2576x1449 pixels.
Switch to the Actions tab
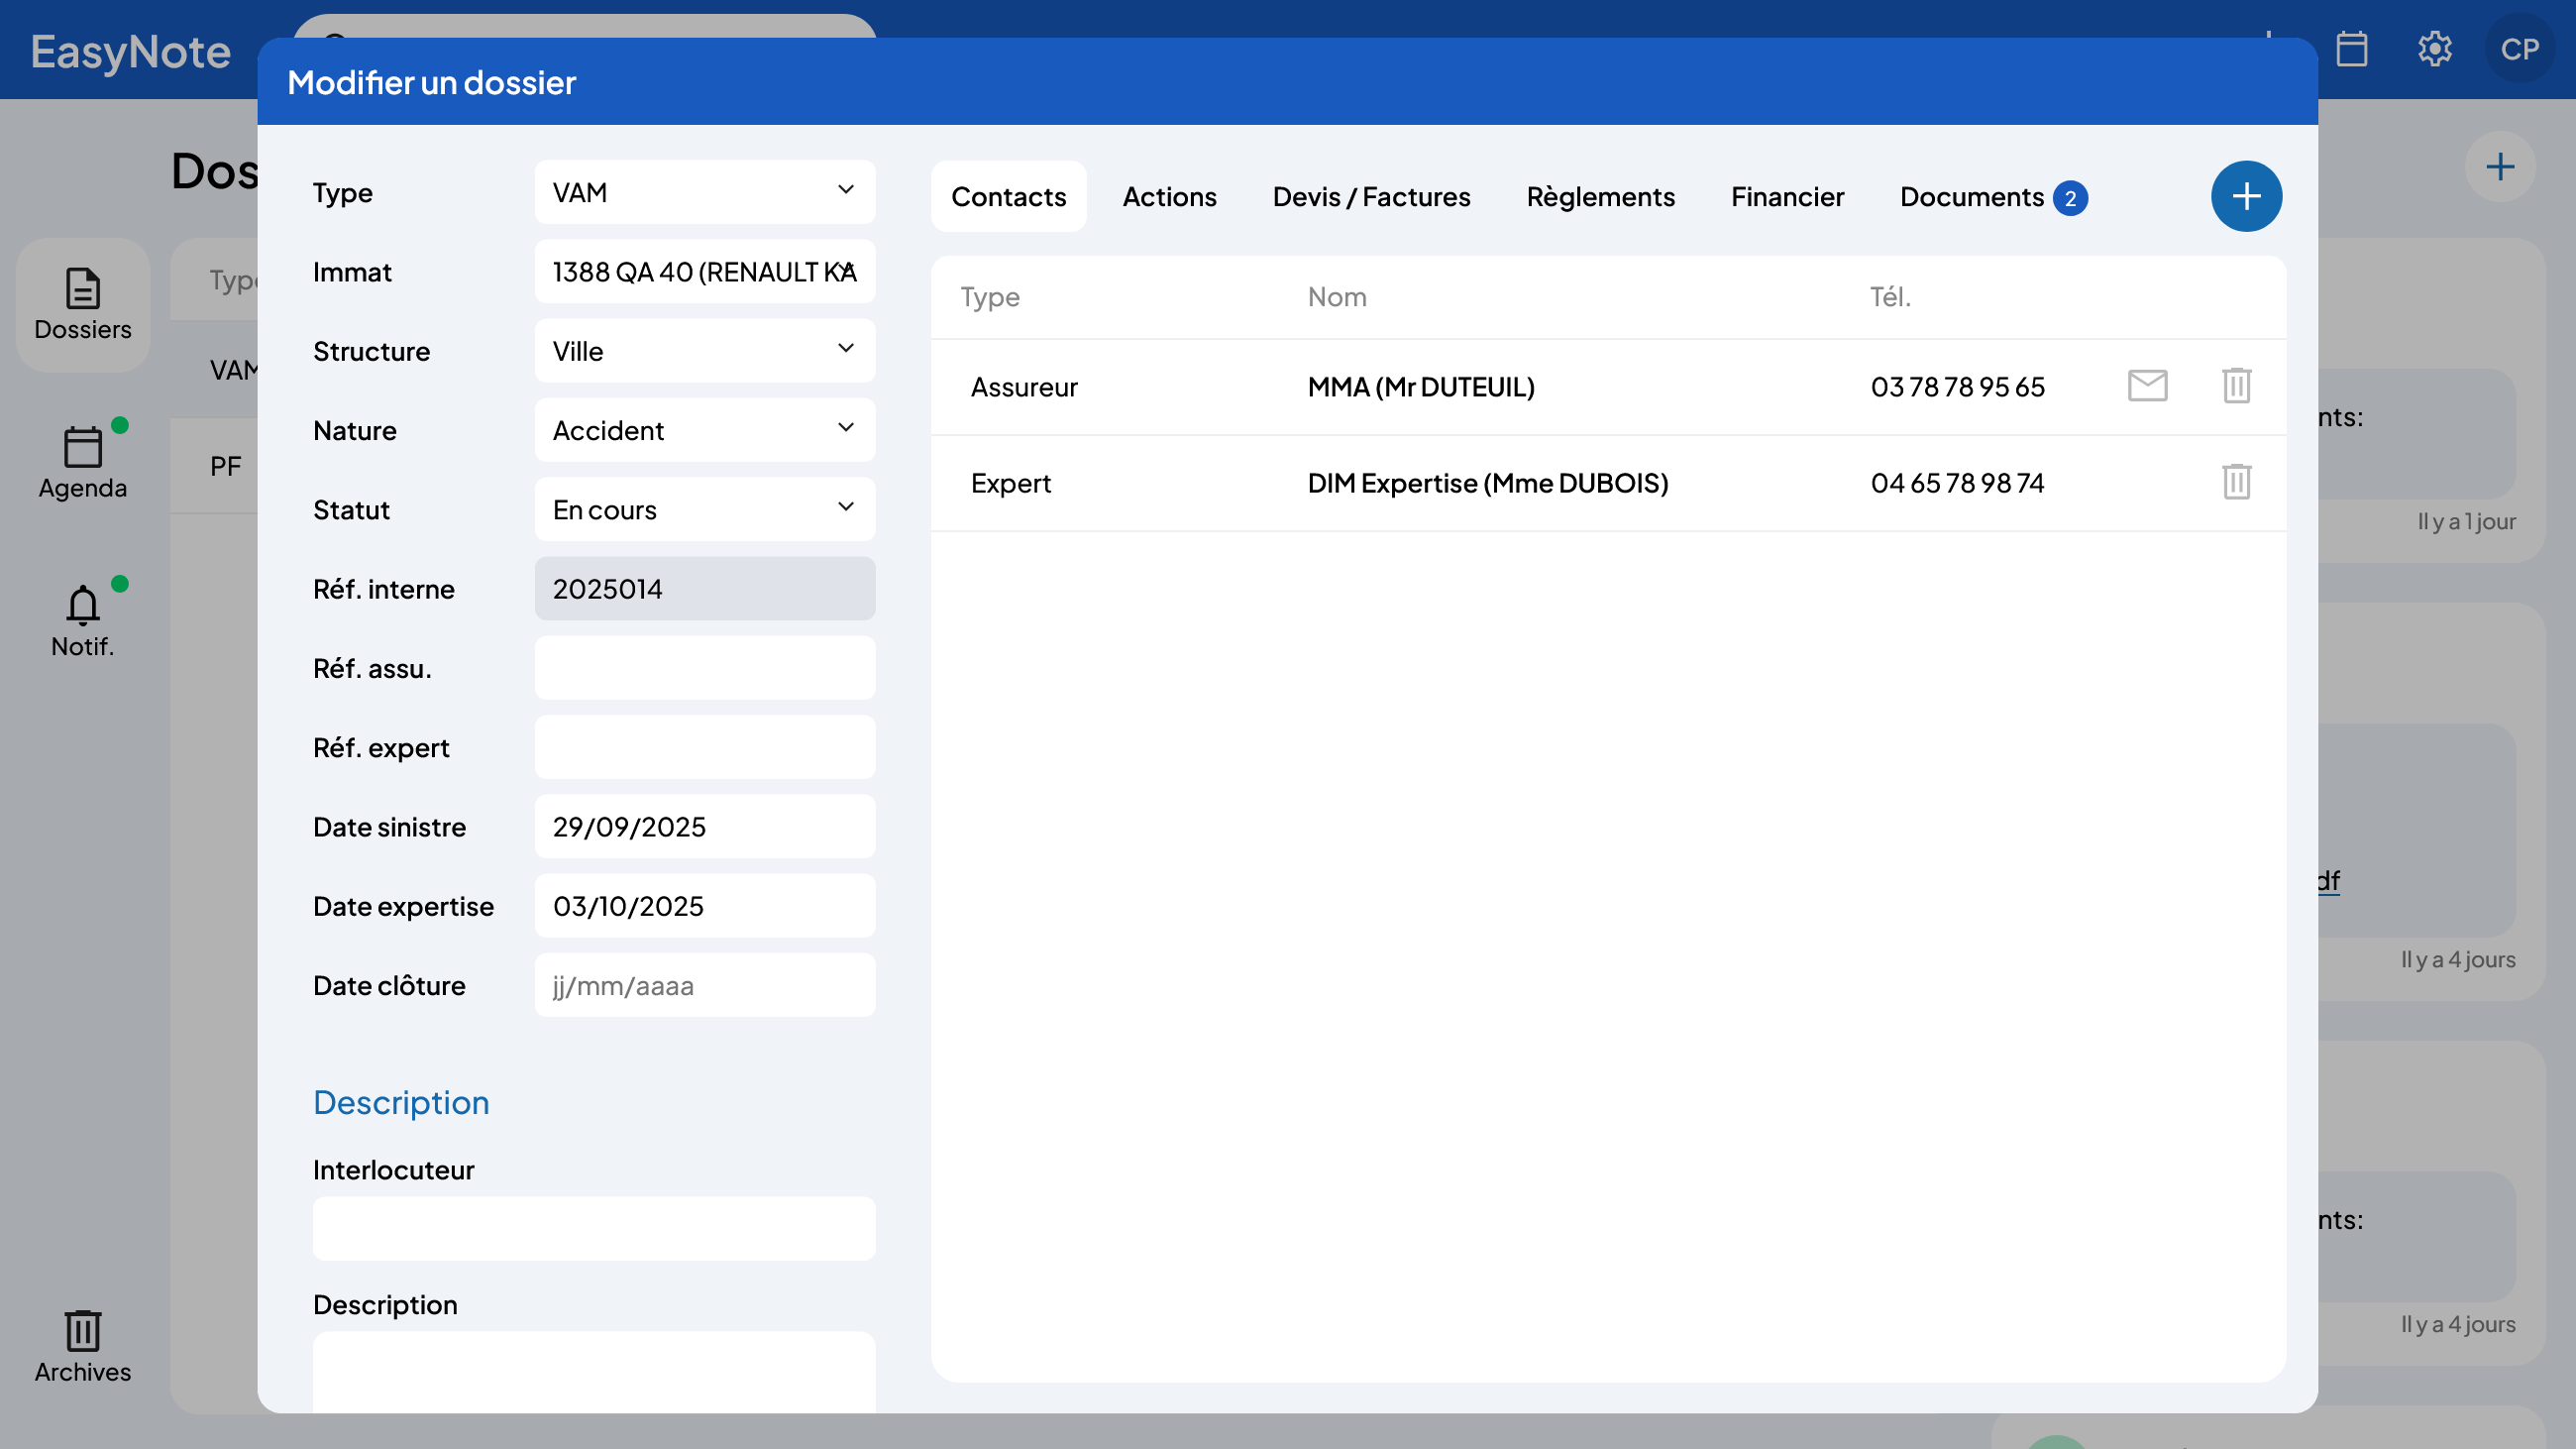(1169, 197)
